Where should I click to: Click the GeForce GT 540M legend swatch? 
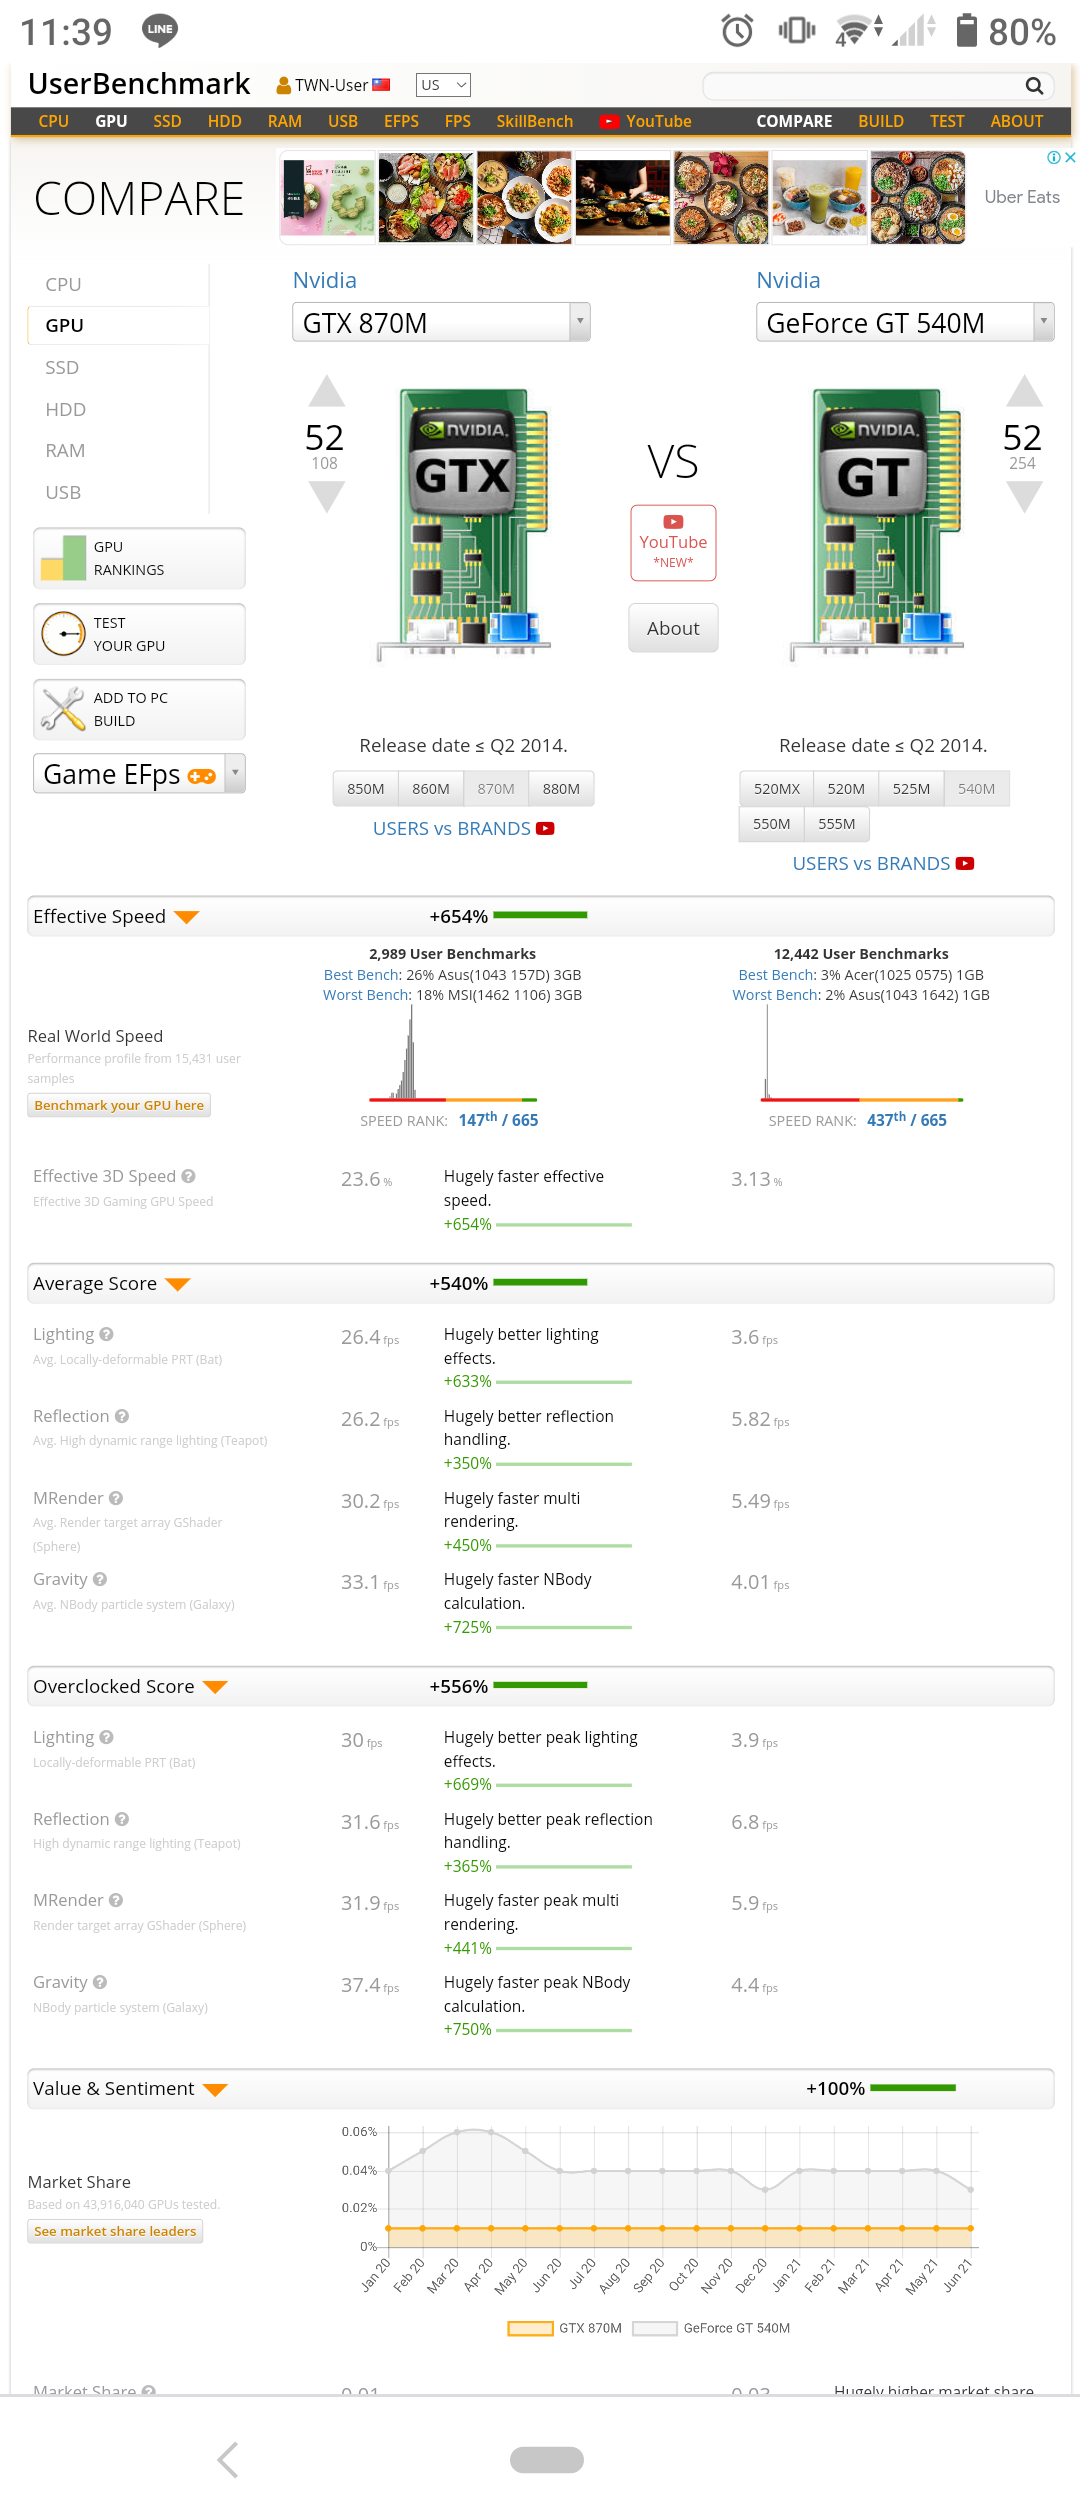pos(655,2328)
